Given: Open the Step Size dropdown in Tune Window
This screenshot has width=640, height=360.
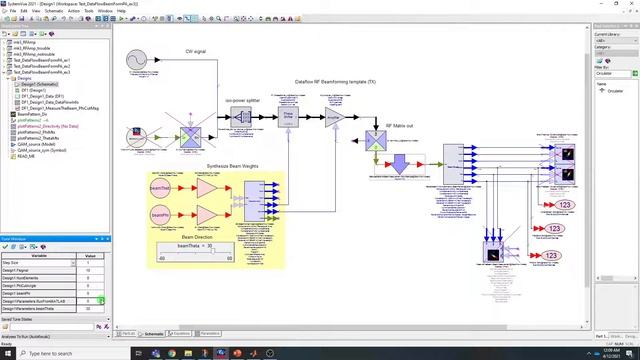Looking at the screenshot, I should (x=73, y=263).
